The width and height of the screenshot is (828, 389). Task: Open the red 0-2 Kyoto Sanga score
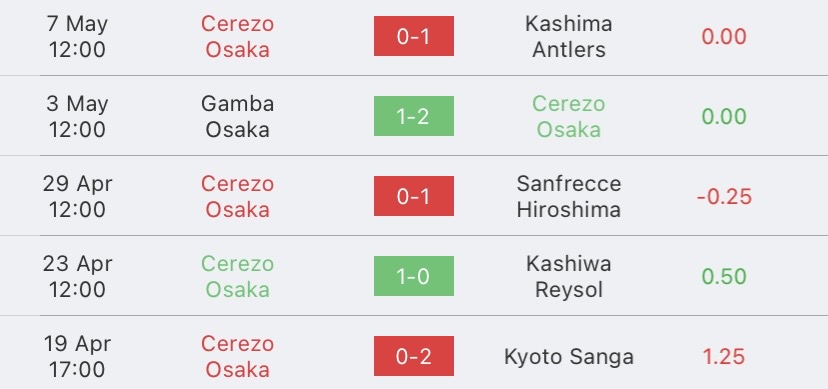tap(413, 356)
